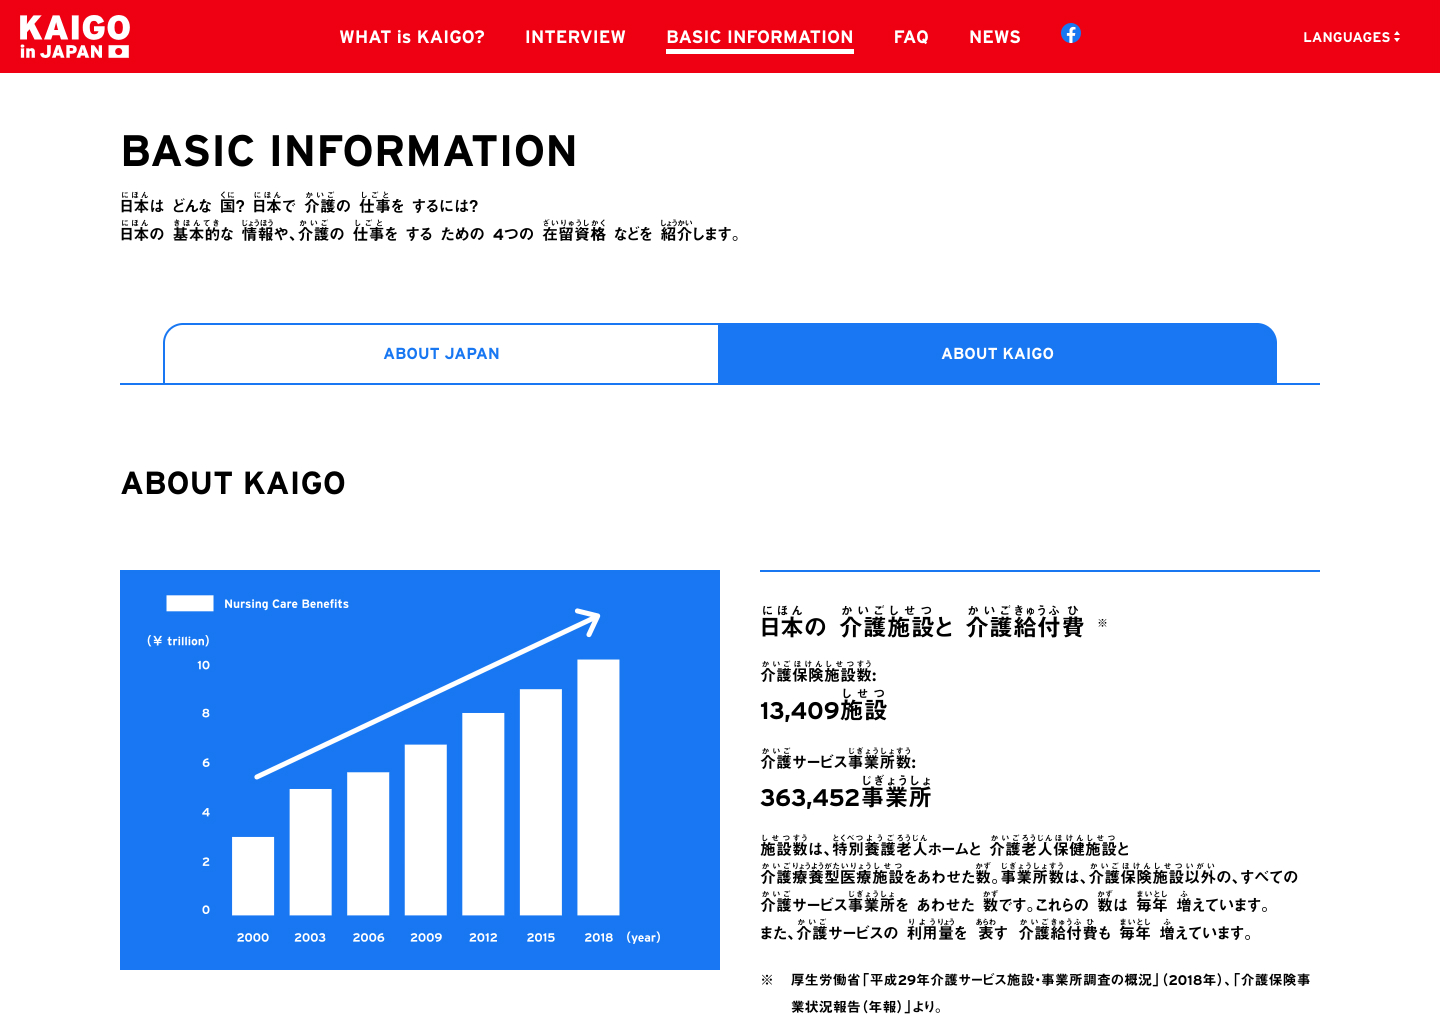Switch to the ABOUT JAPAN tab
This screenshot has height=1024, width=1440.
441,354
